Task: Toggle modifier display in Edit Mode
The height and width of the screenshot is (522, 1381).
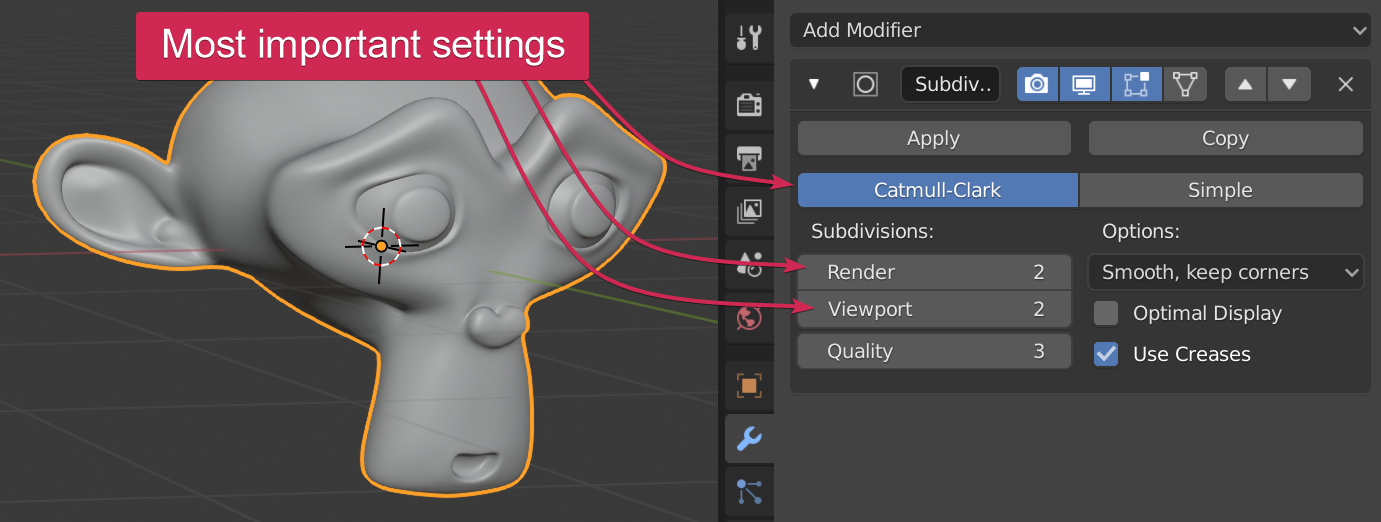Action: (x=1136, y=84)
